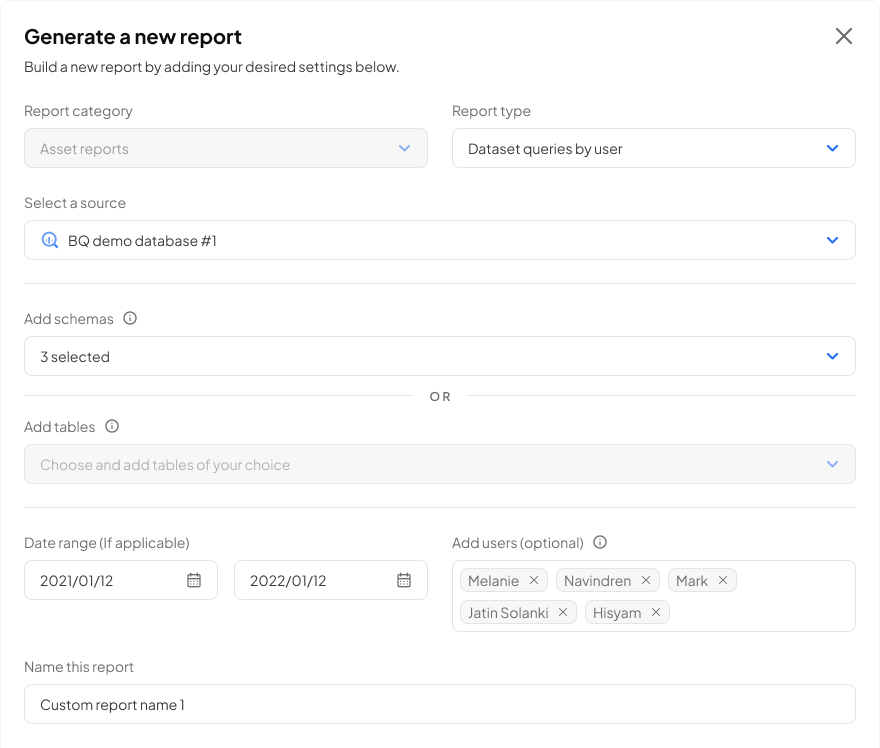Viewport: 880px width, 748px height.
Task: Click the info icon beside Add tables
Action: (x=112, y=427)
